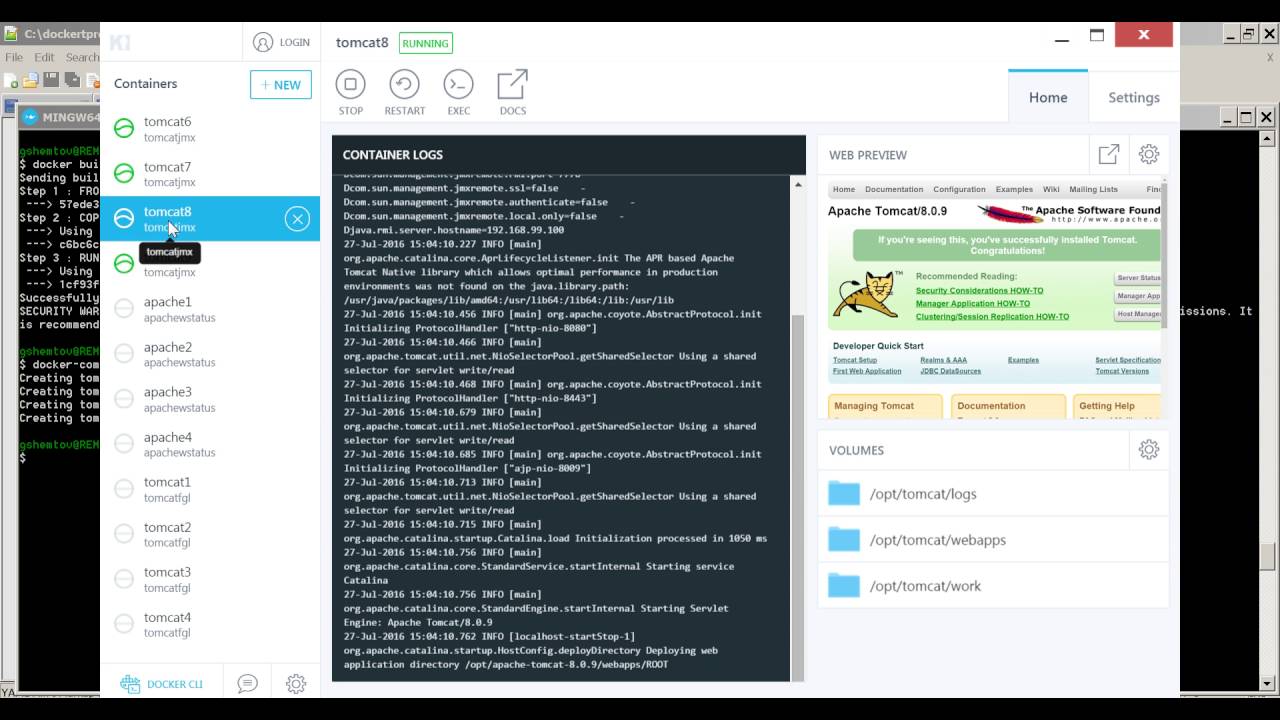Select the apache1 container
The image size is (1280, 720).
[x=210, y=309]
